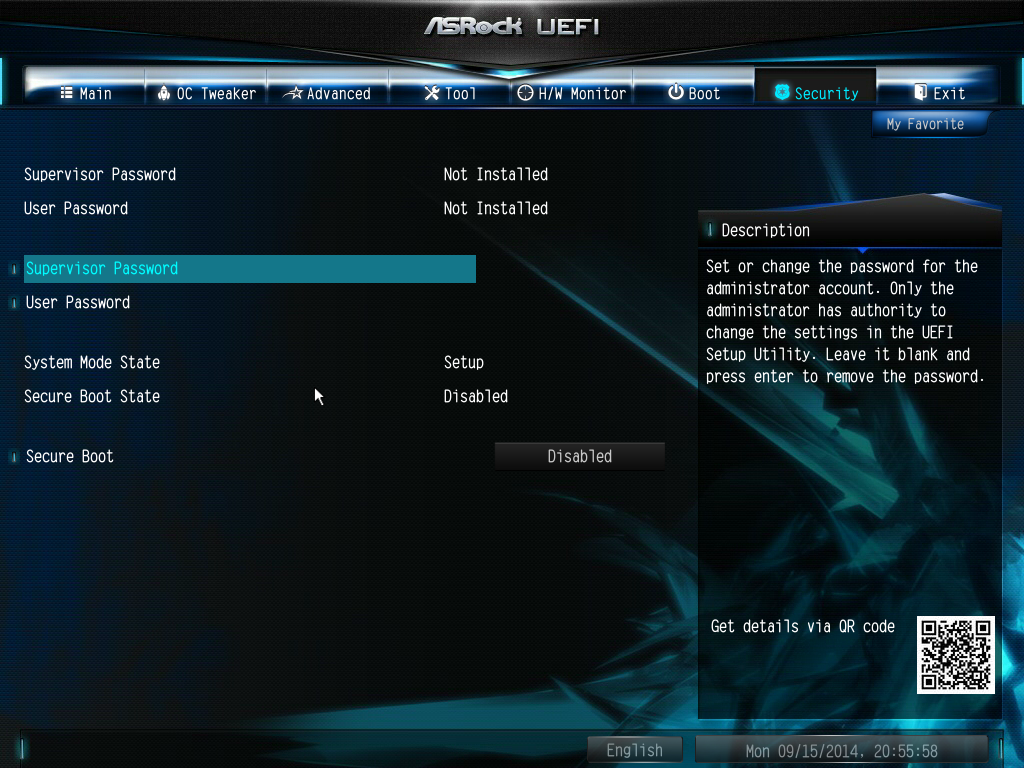
Task: Click the Advanced star icon
Action: coord(293,93)
